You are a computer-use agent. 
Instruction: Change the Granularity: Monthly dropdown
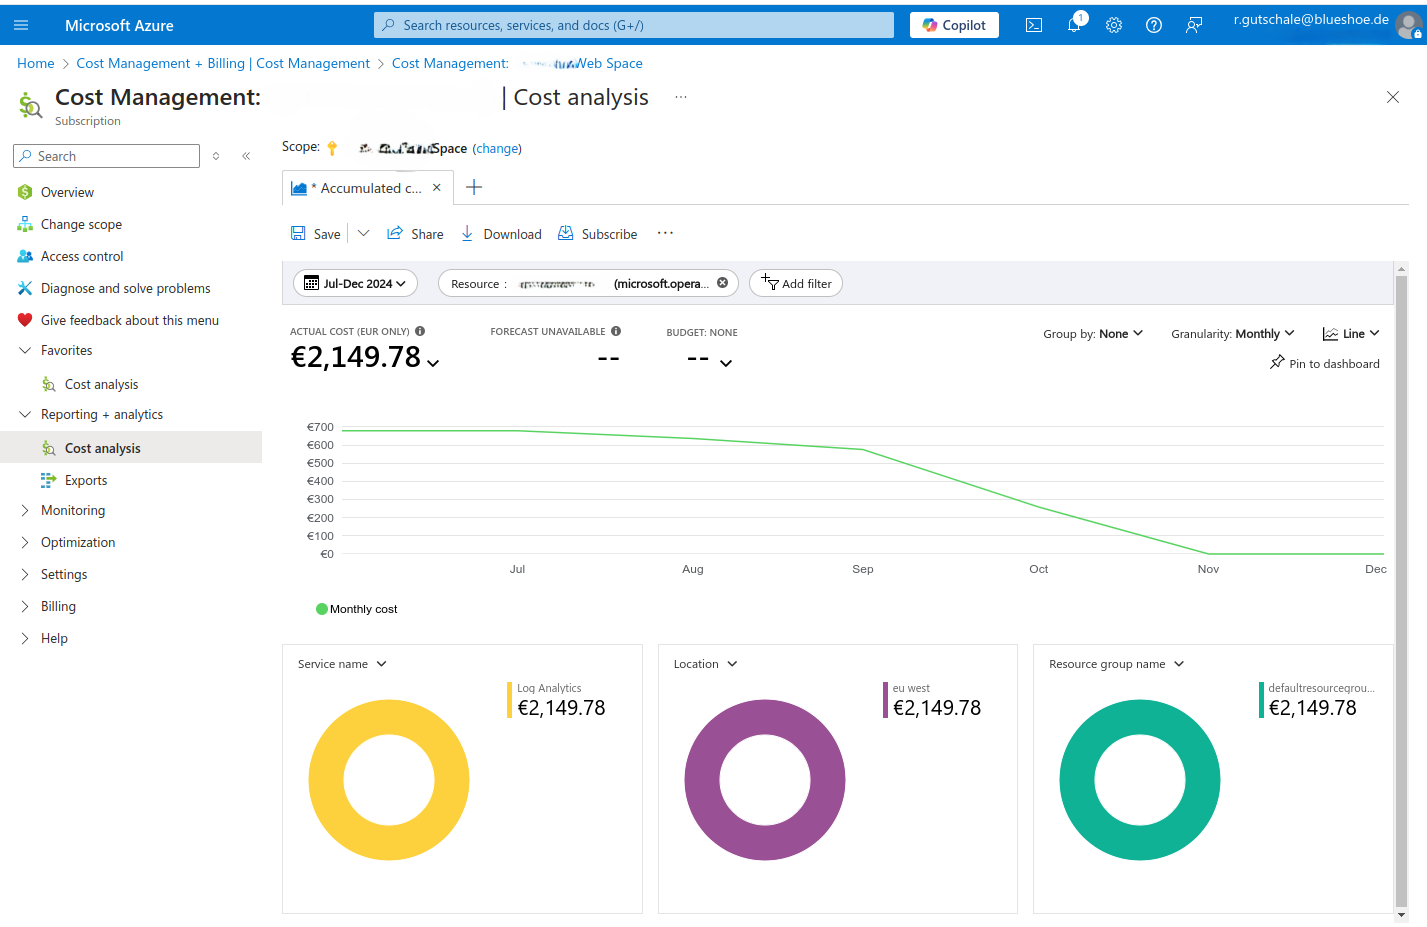click(1232, 333)
